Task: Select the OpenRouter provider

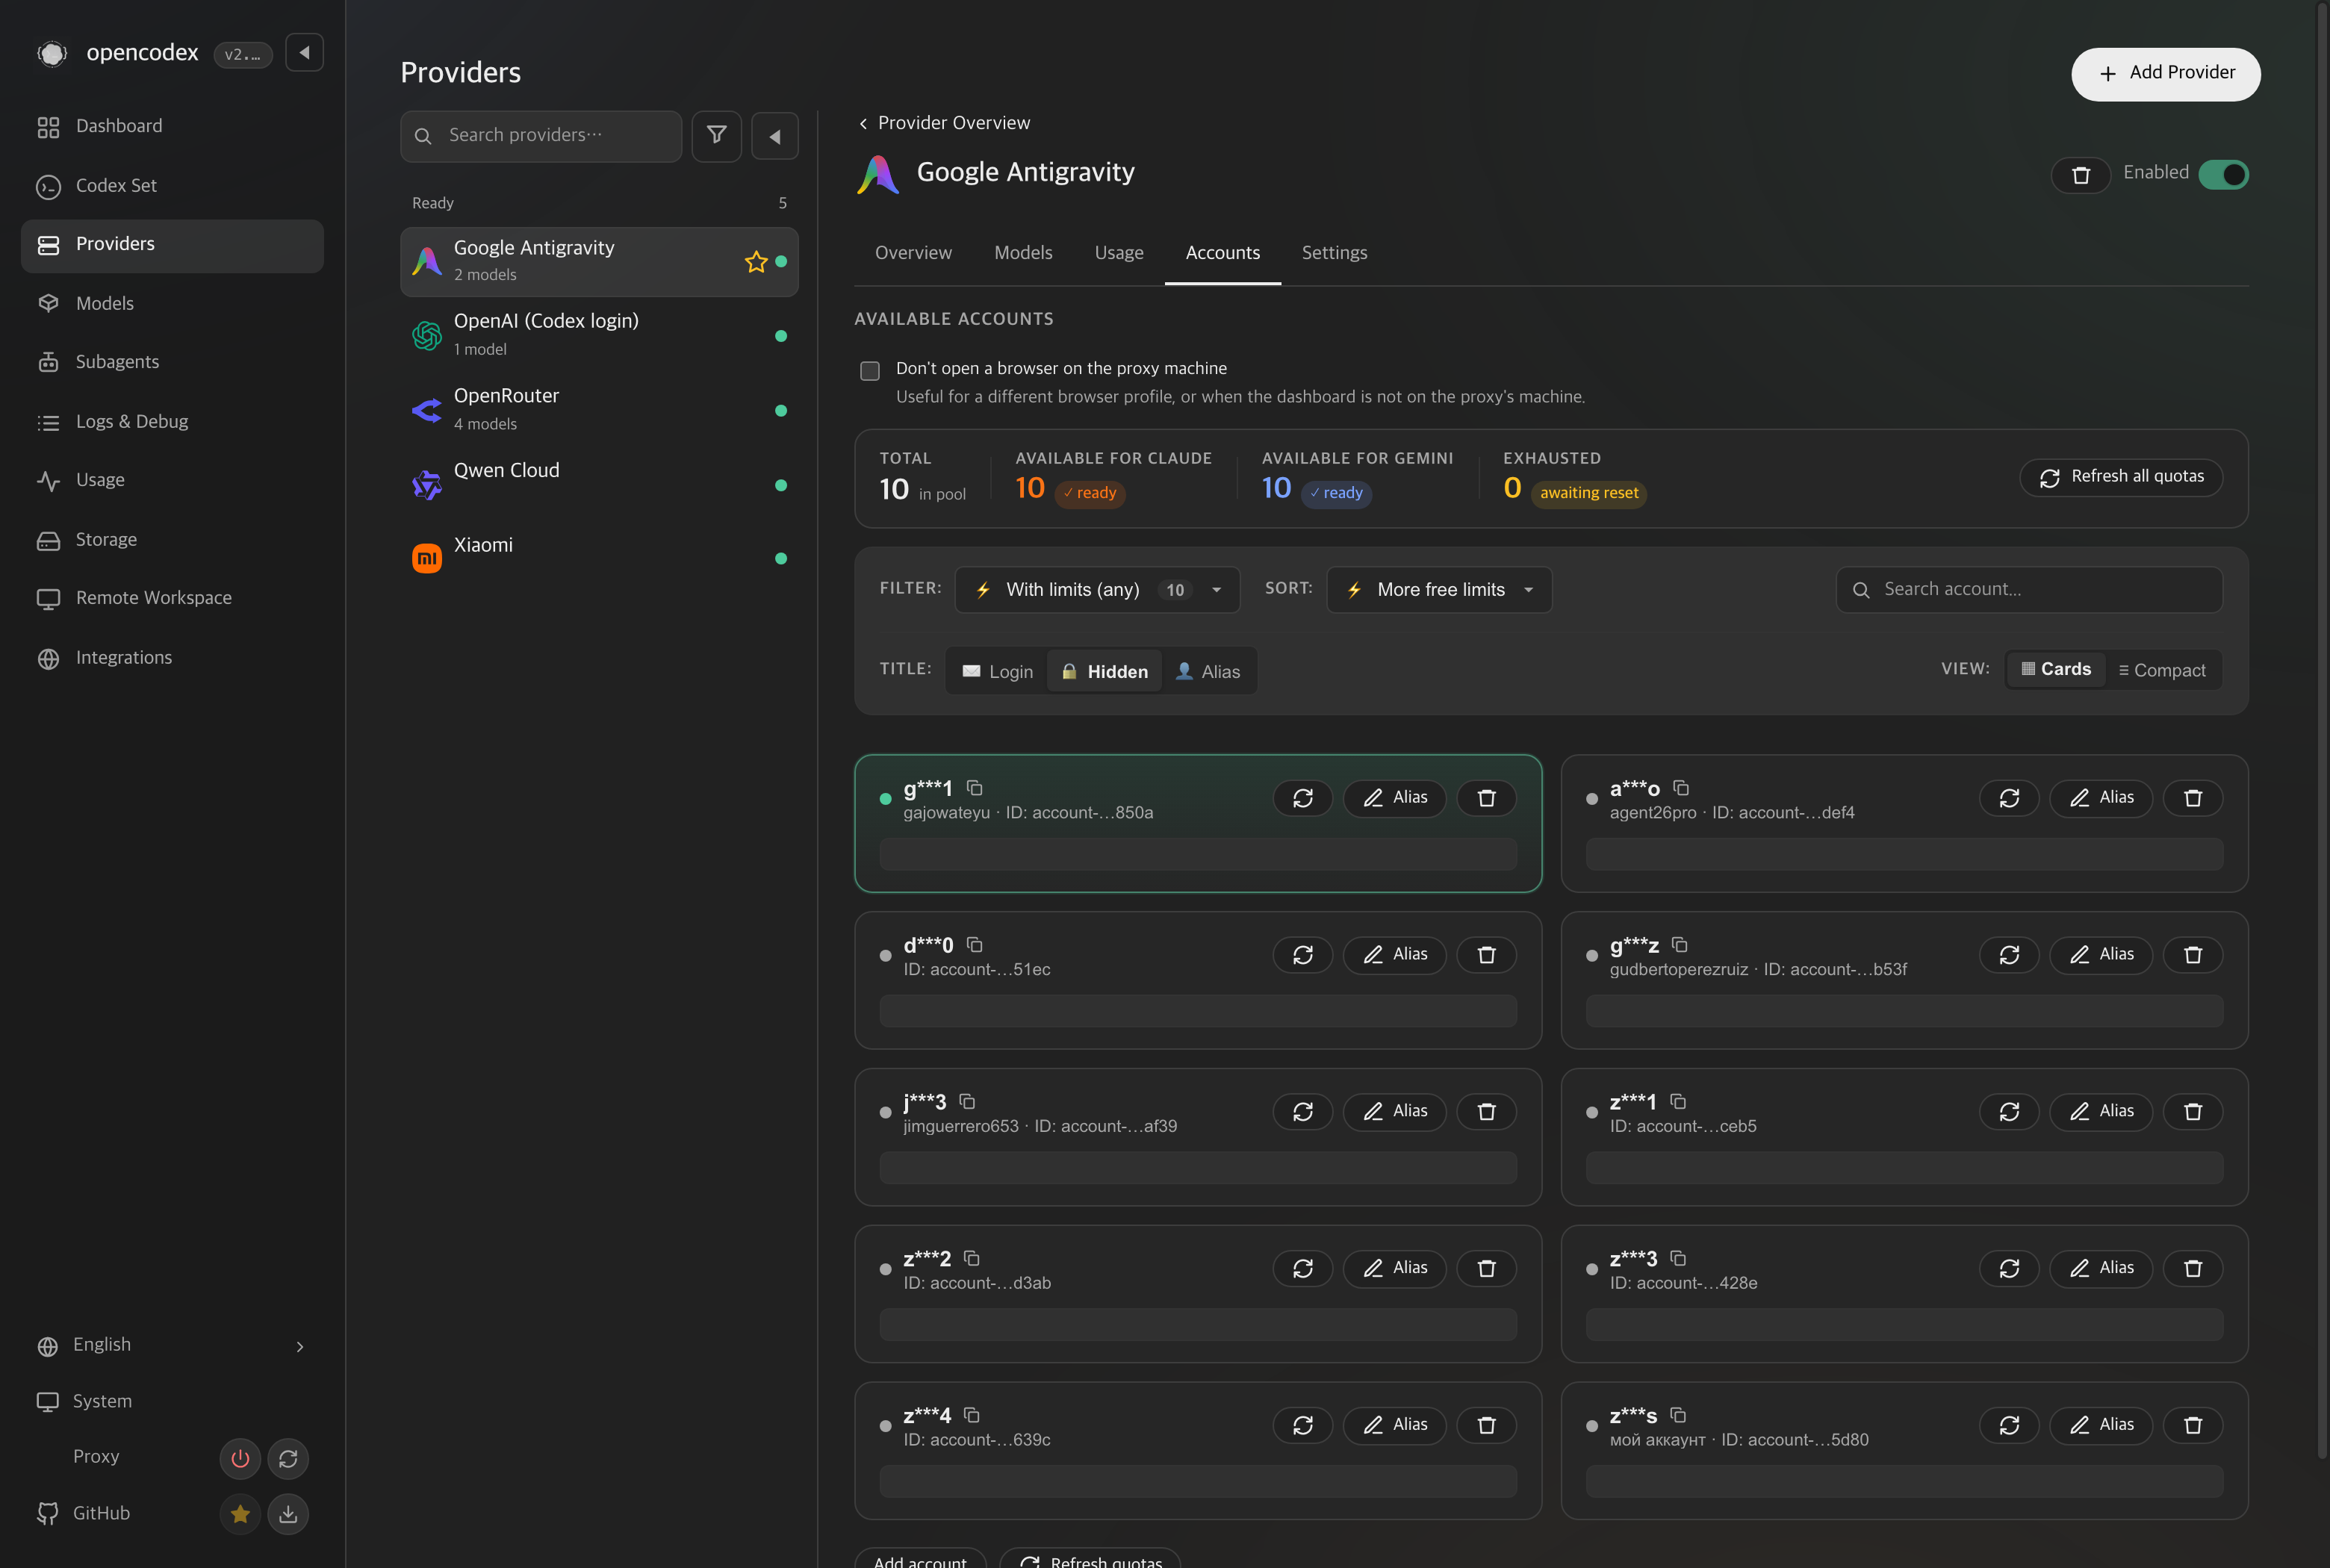Action: (x=599, y=410)
